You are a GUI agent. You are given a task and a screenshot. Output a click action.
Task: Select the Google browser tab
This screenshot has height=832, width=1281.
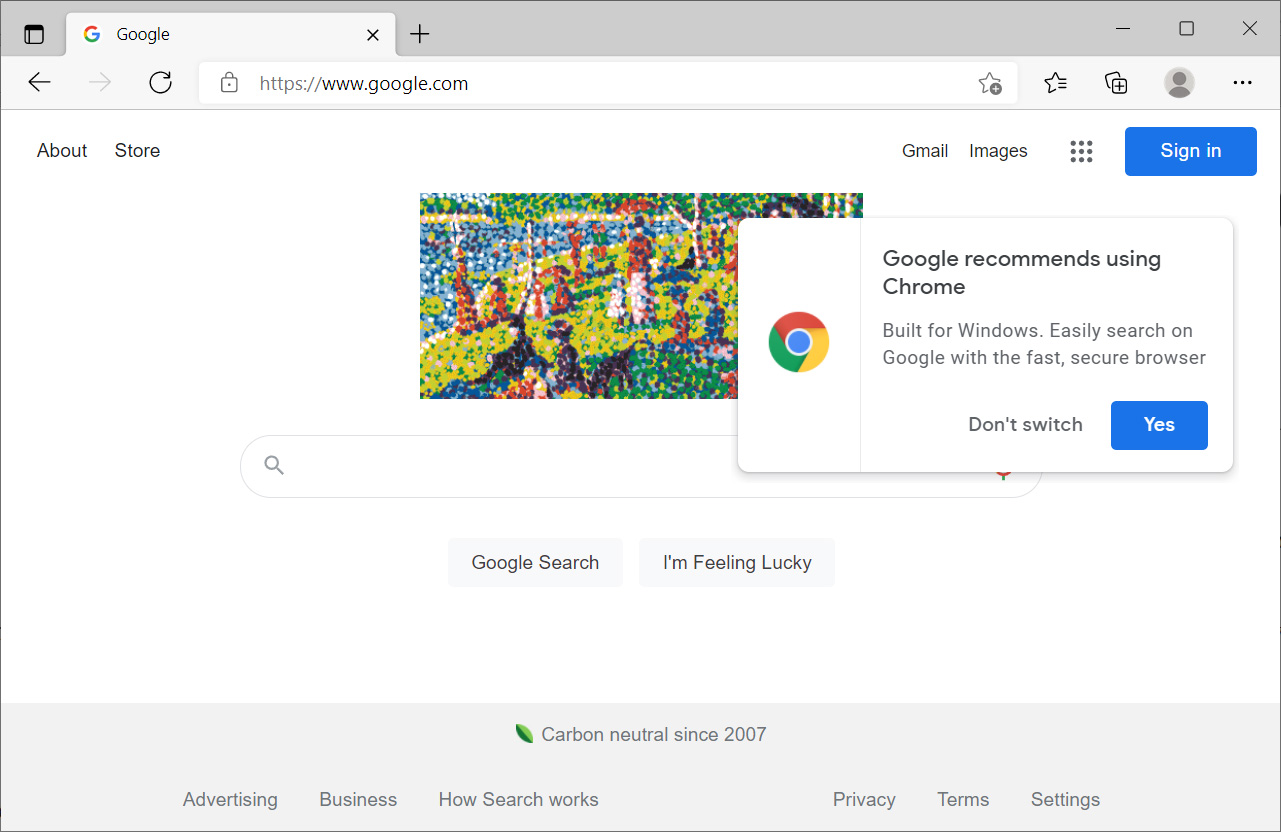231,34
